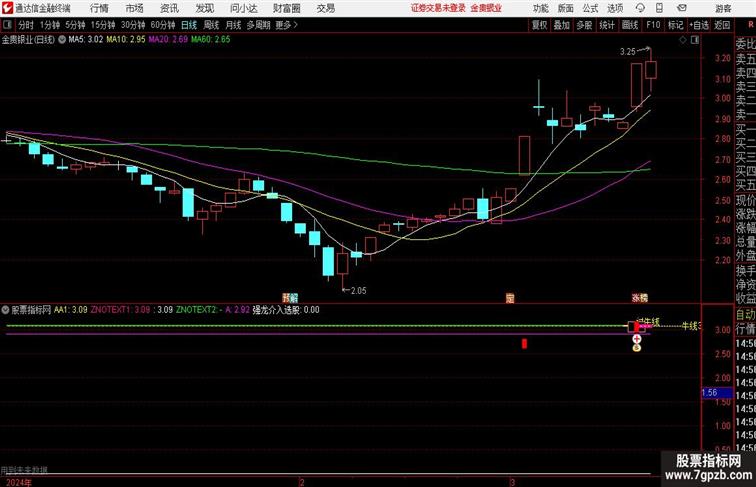This screenshot has height=487, width=756.
Task: Switch to 1分钟 period tab
Action: 50,25
